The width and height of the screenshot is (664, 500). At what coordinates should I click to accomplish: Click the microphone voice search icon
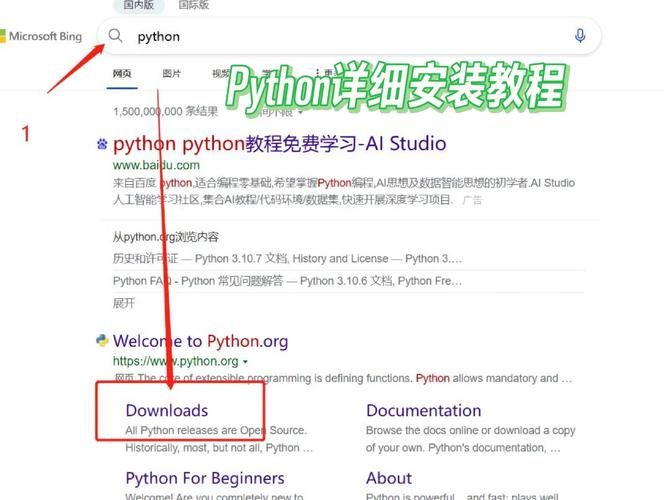pos(580,36)
